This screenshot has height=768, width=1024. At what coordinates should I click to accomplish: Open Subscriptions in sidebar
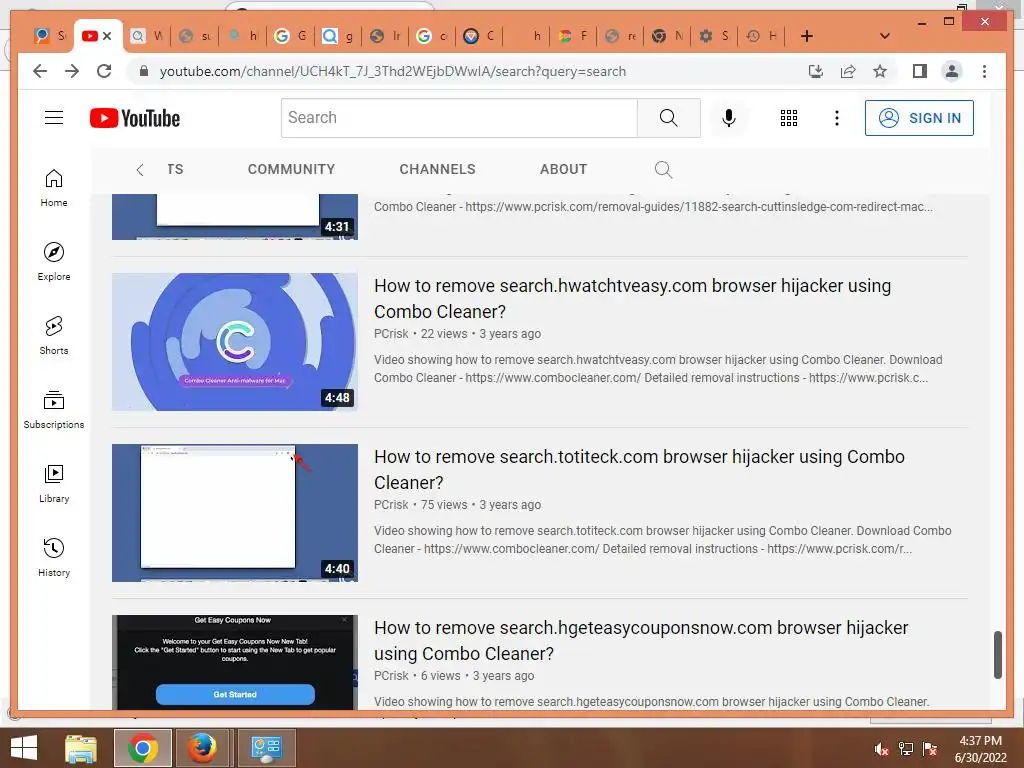(x=54, y=409)
